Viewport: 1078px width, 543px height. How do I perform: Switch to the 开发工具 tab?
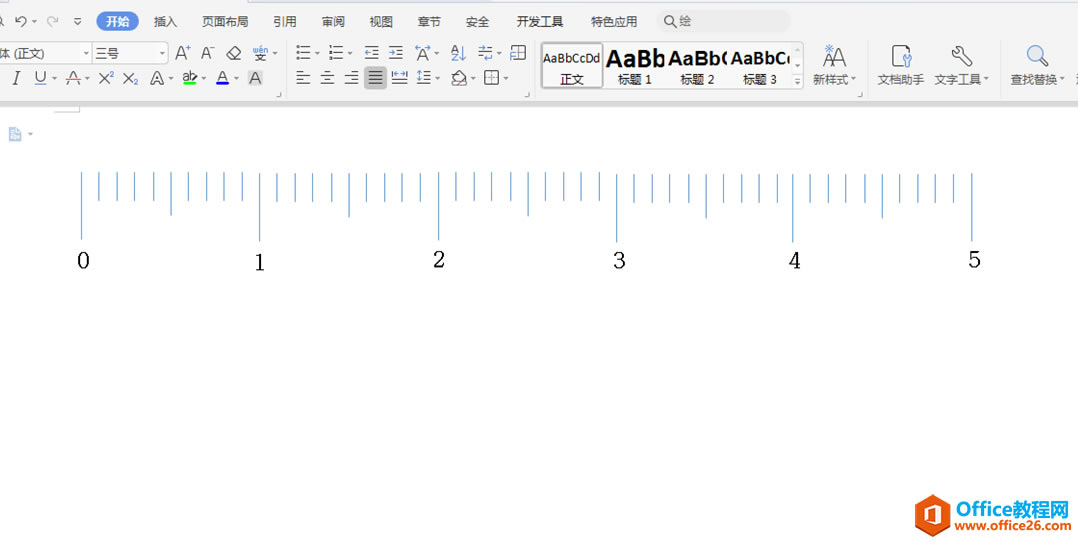point(540,22)
